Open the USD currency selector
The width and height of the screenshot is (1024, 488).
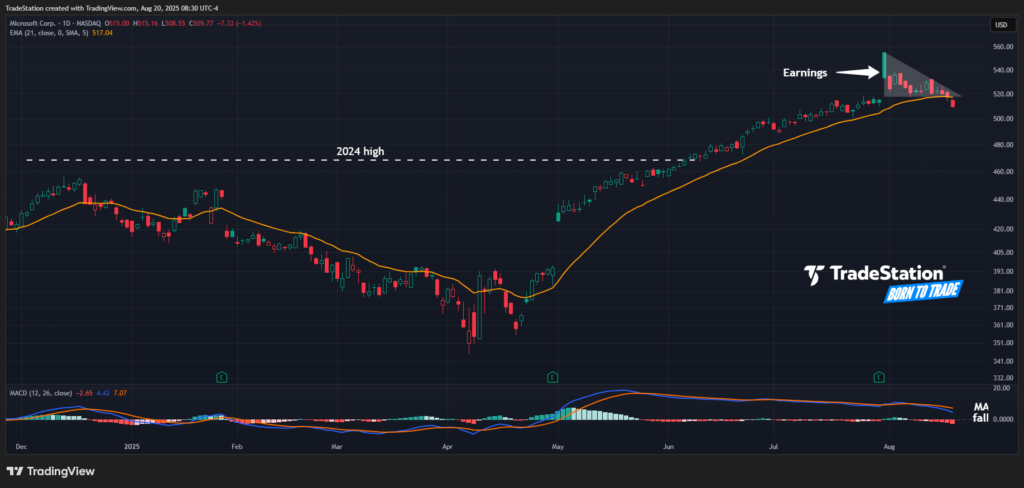point(999,25)
